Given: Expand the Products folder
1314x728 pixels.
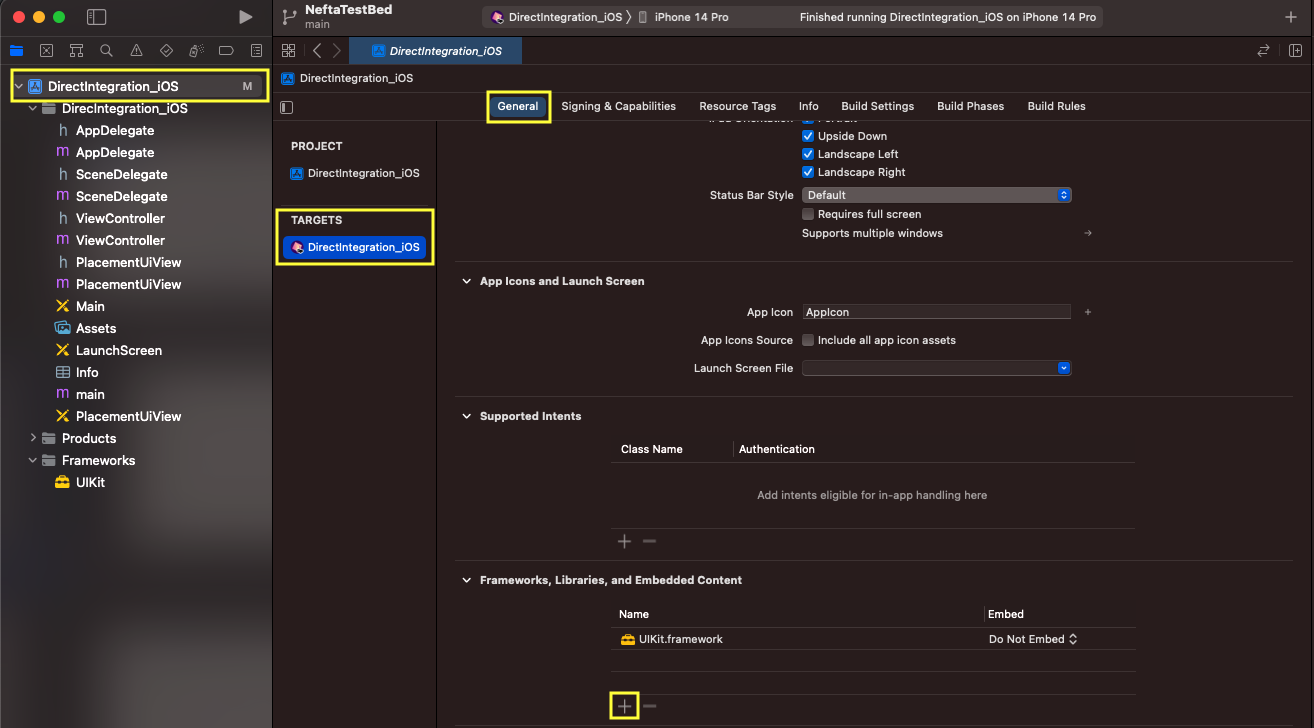Looking at the screenshot, I should pyautogui.click(x=33, y=438).
